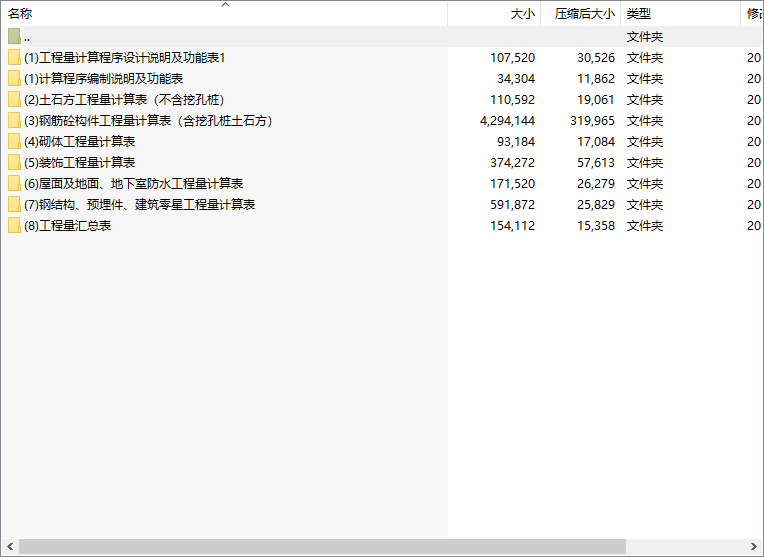
Task: Click the size value 93,184
Action: pos(516,141)
